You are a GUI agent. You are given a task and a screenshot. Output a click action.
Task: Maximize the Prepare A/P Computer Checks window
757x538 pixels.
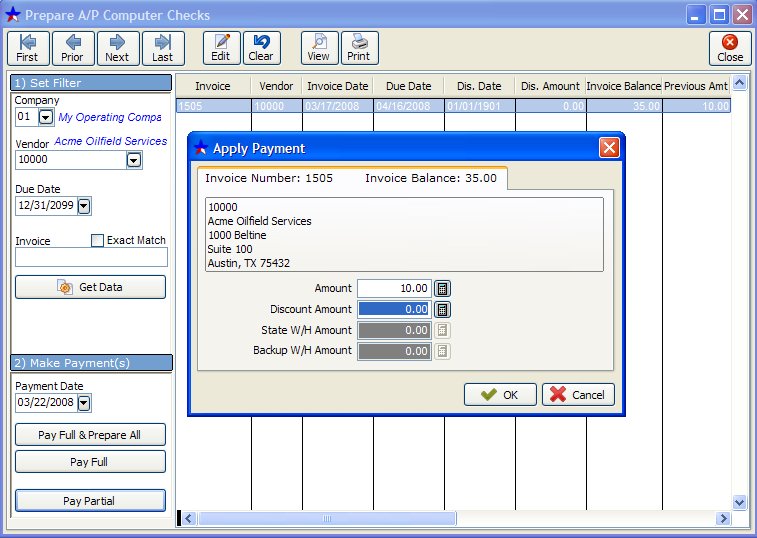pos(719,15)
